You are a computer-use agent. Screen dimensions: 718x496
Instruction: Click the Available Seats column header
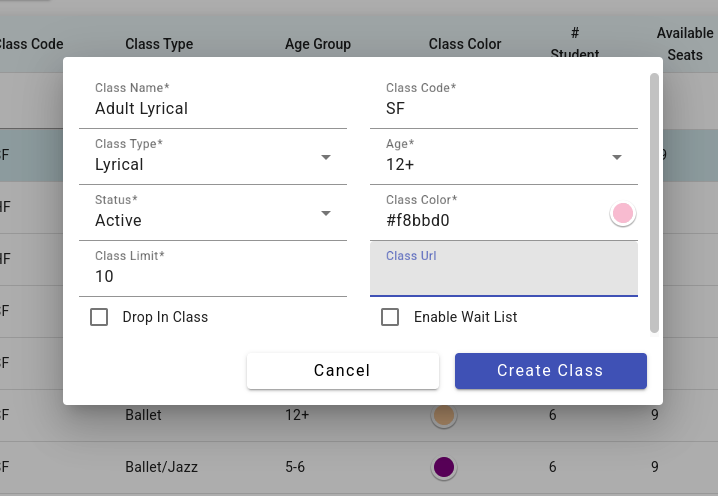(x=685, y=44)
